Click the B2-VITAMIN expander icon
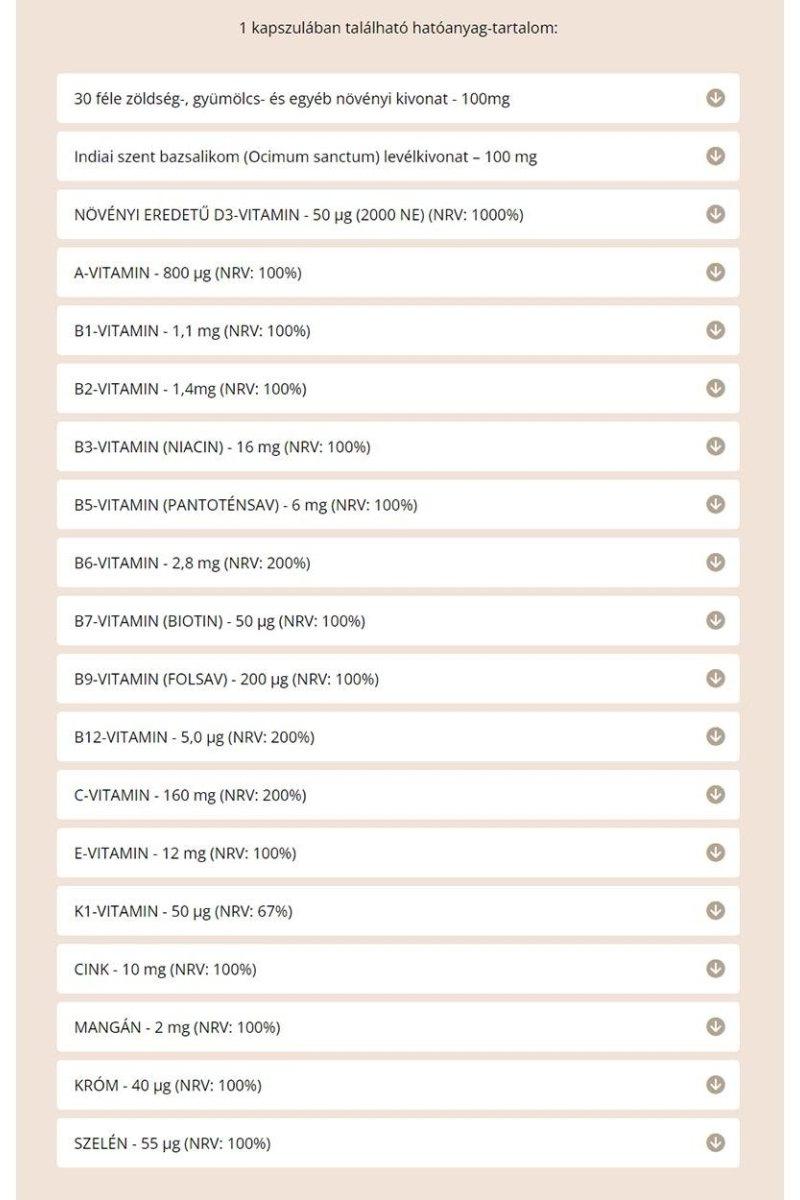 coord(713,388)
